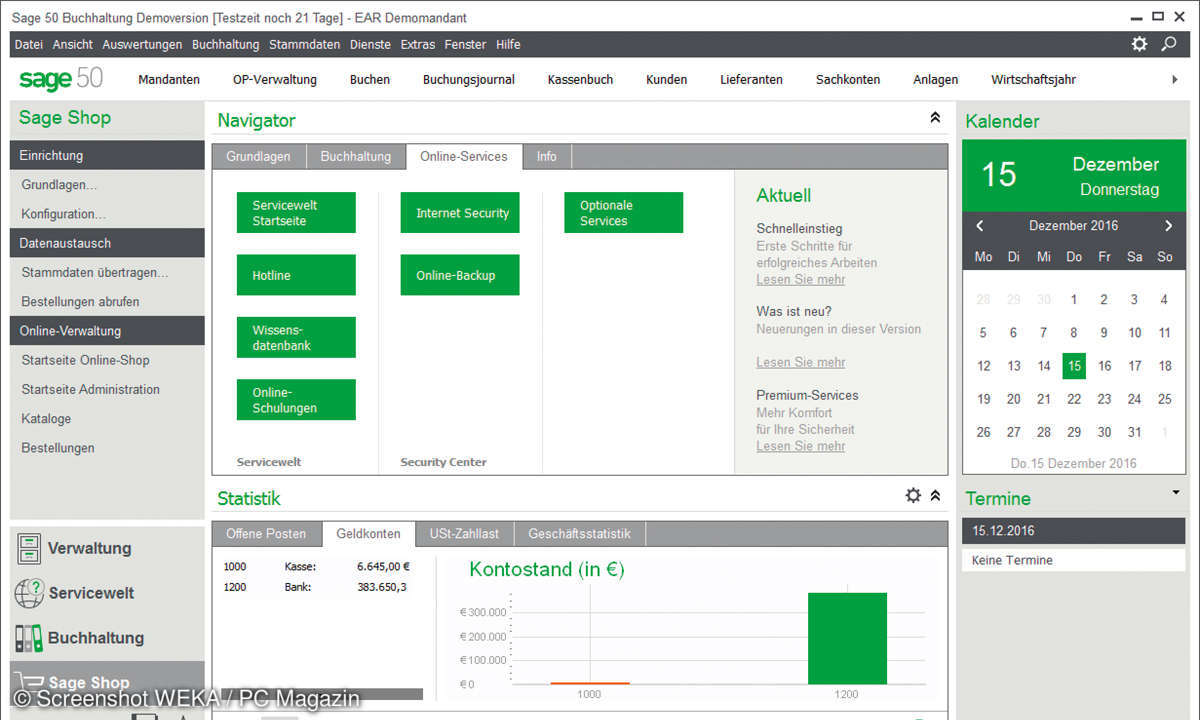This screenshot has width=1200, height=720.
Task: Open Online-Schulungen
Action: pos(296,400)
